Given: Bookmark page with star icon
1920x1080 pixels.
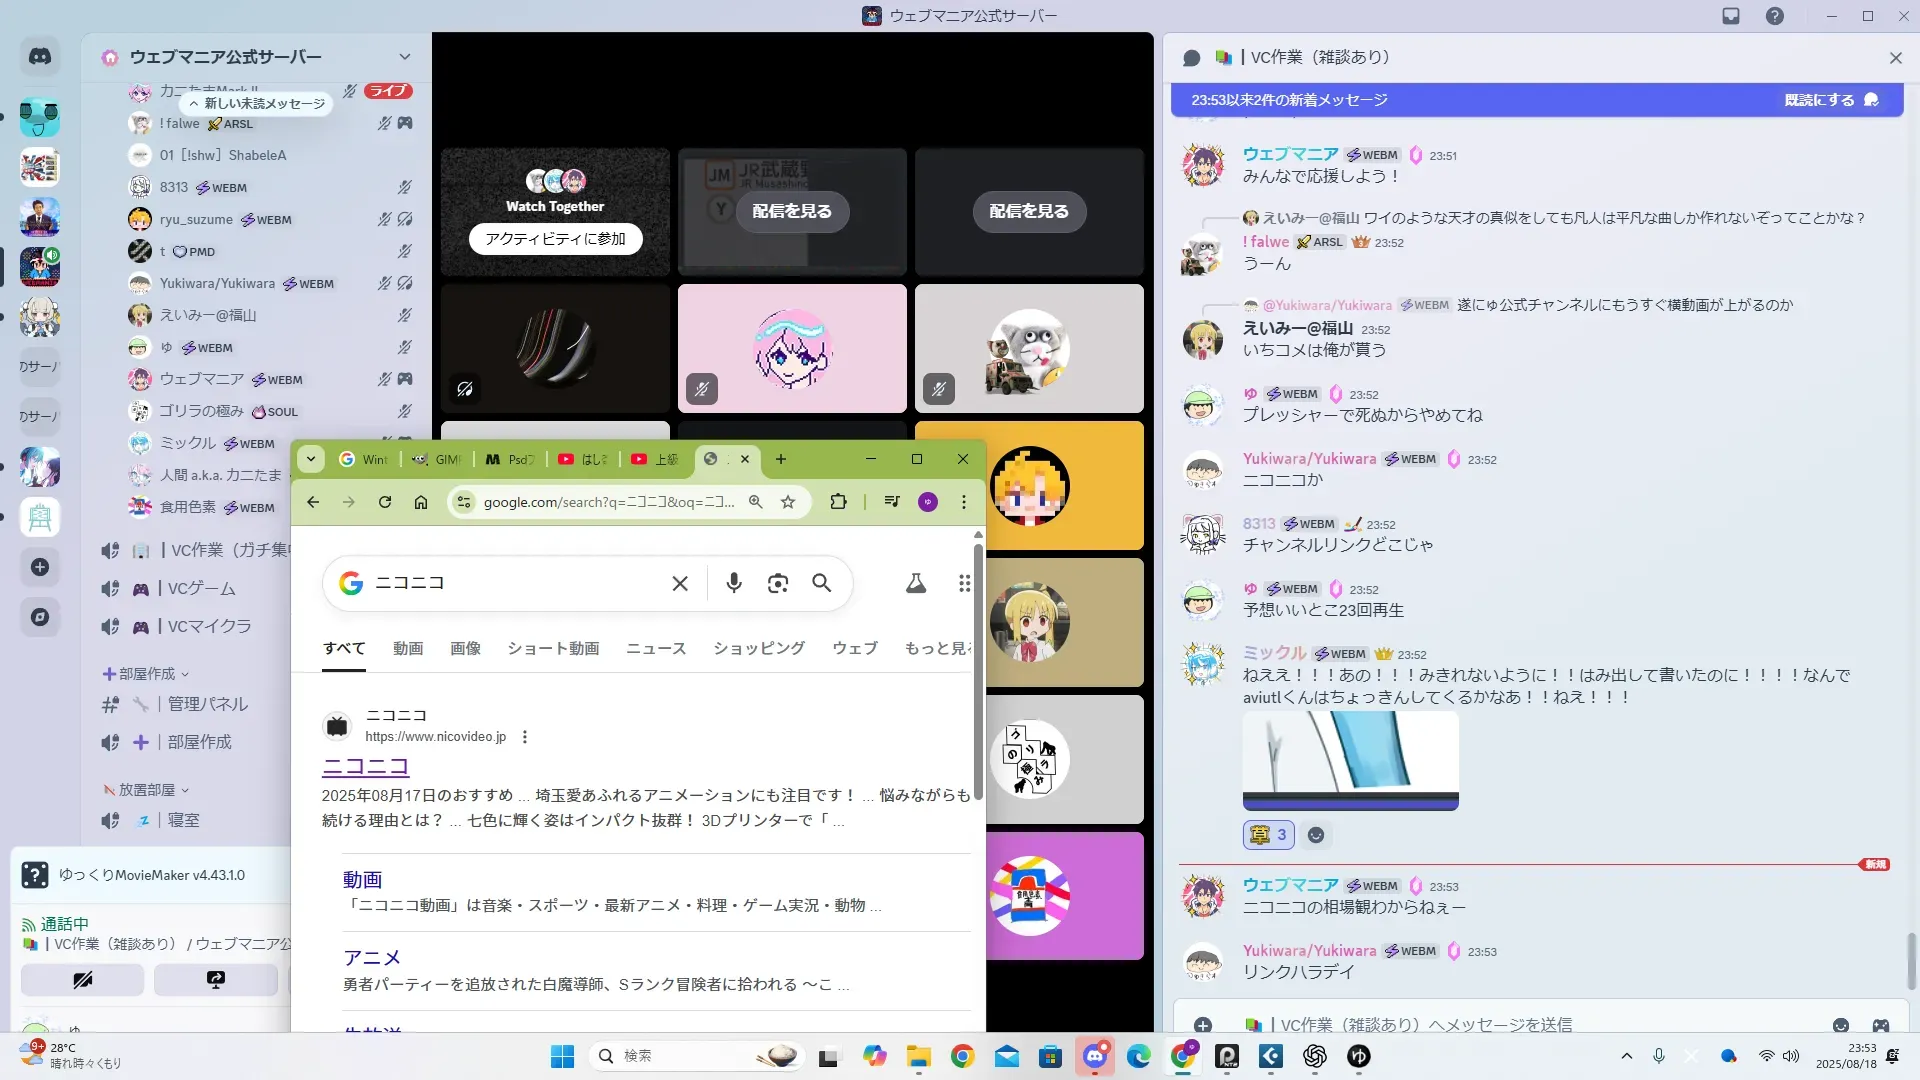Looking at the screenshot, I should click(788, 502).
